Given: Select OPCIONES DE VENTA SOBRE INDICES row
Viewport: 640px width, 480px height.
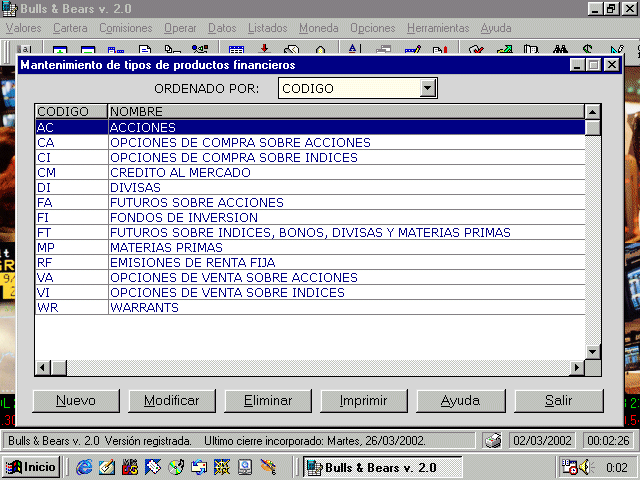Looking at the screenshot, I should coord(310,293).
